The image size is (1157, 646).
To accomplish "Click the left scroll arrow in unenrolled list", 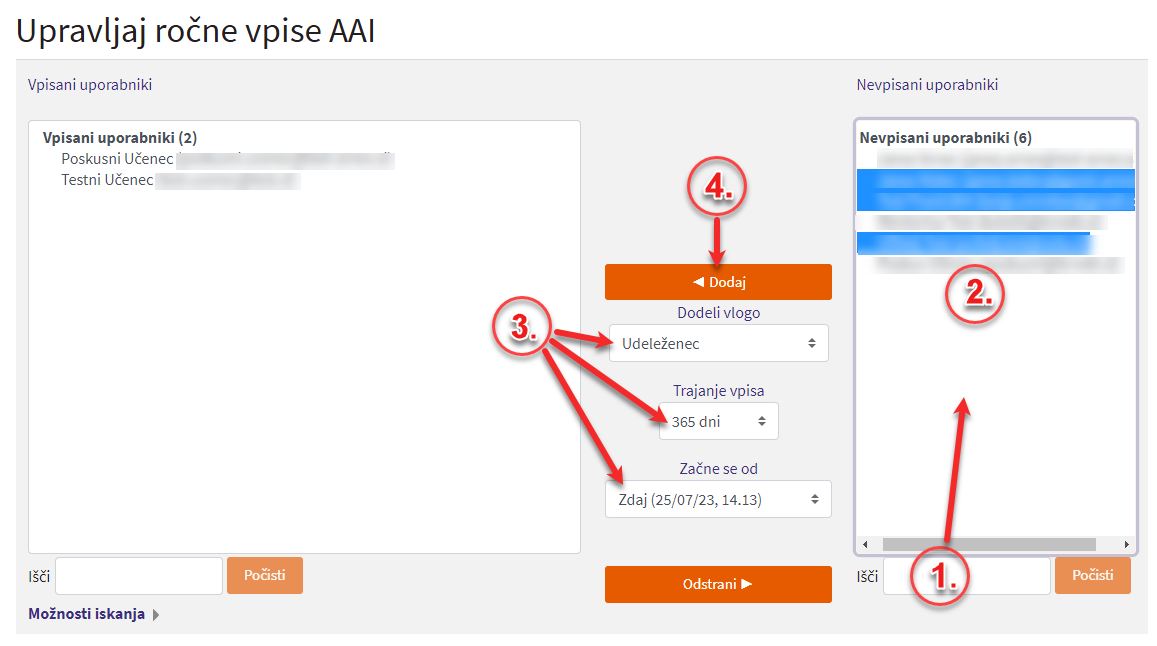I will [x=865, y=544].
